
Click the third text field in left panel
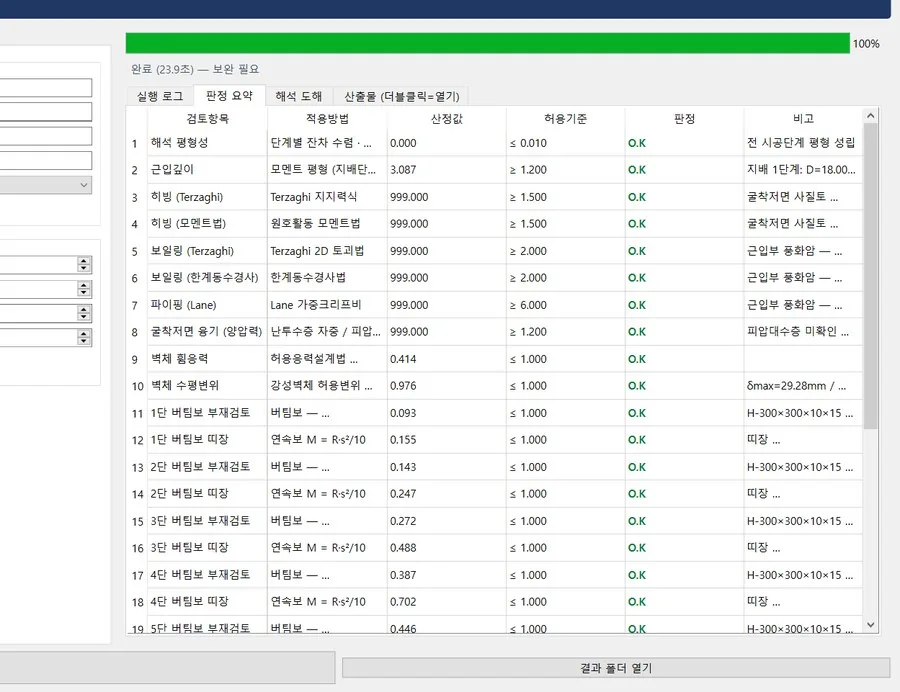point(45,136)
